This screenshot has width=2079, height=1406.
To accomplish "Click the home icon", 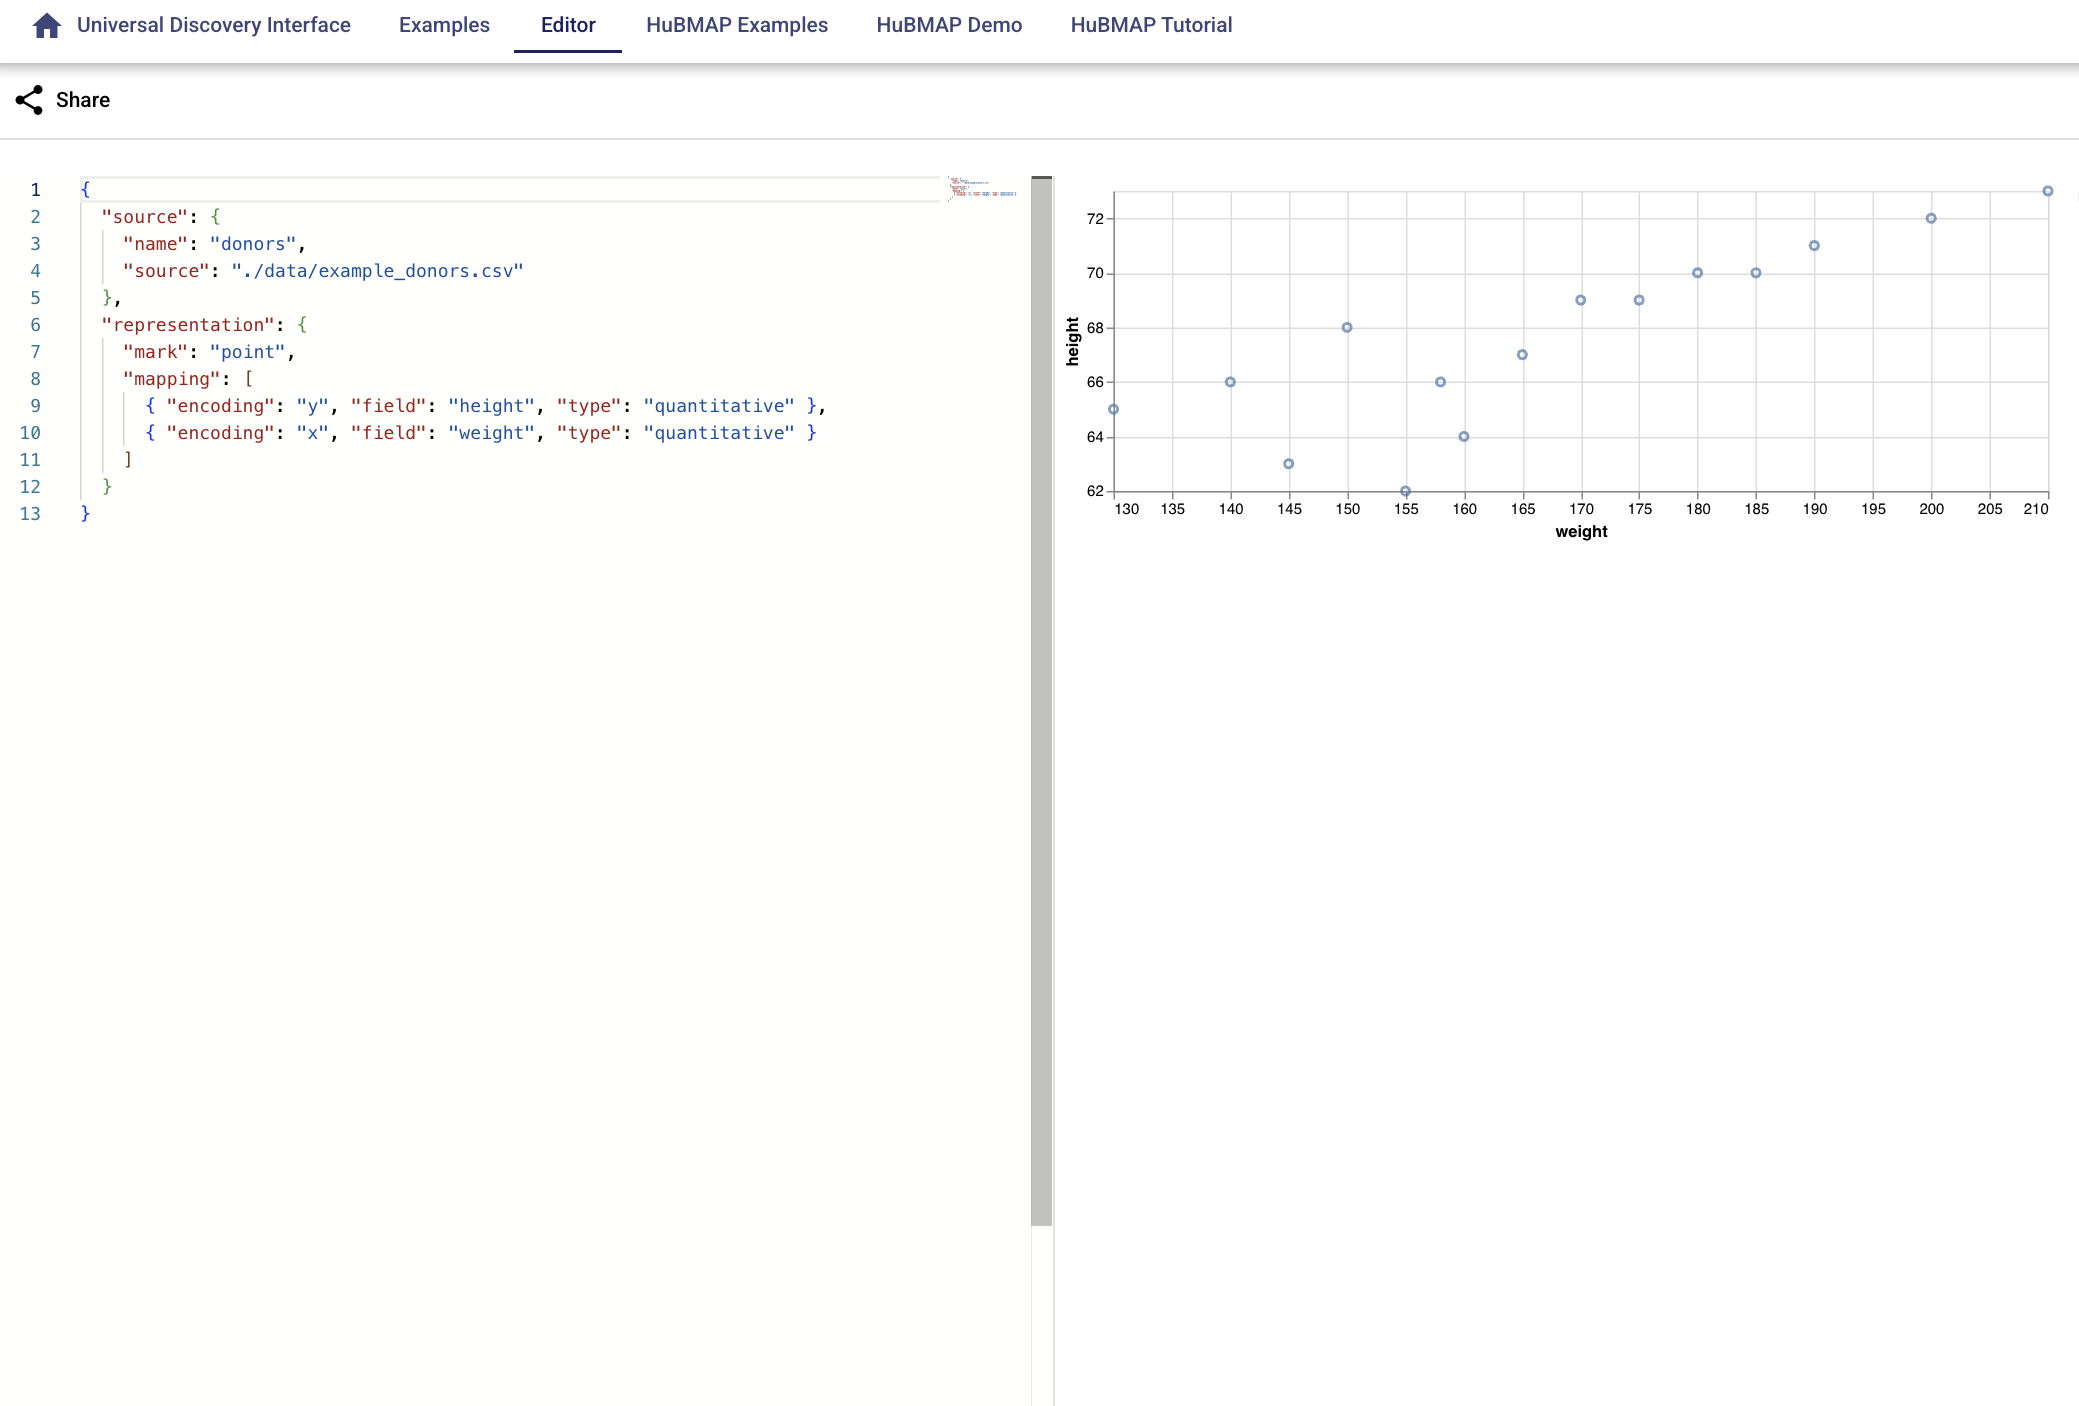I will coord(46,25).
